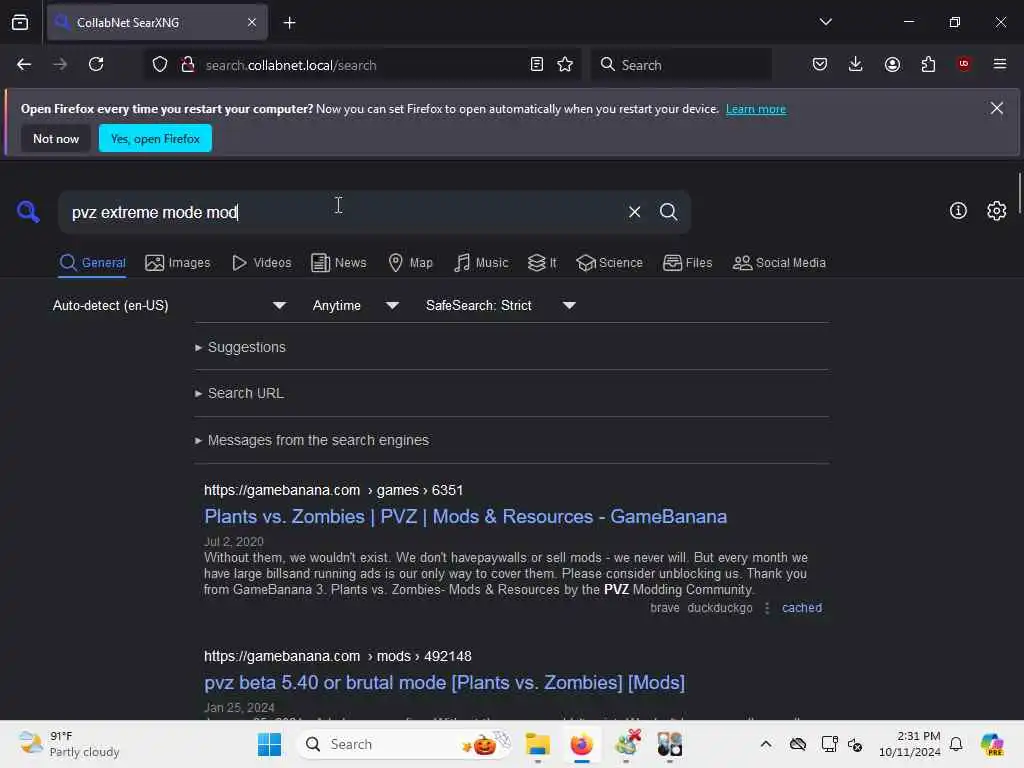
Task: Open SafeSearch: Strict dropdown
Action: 500,306
